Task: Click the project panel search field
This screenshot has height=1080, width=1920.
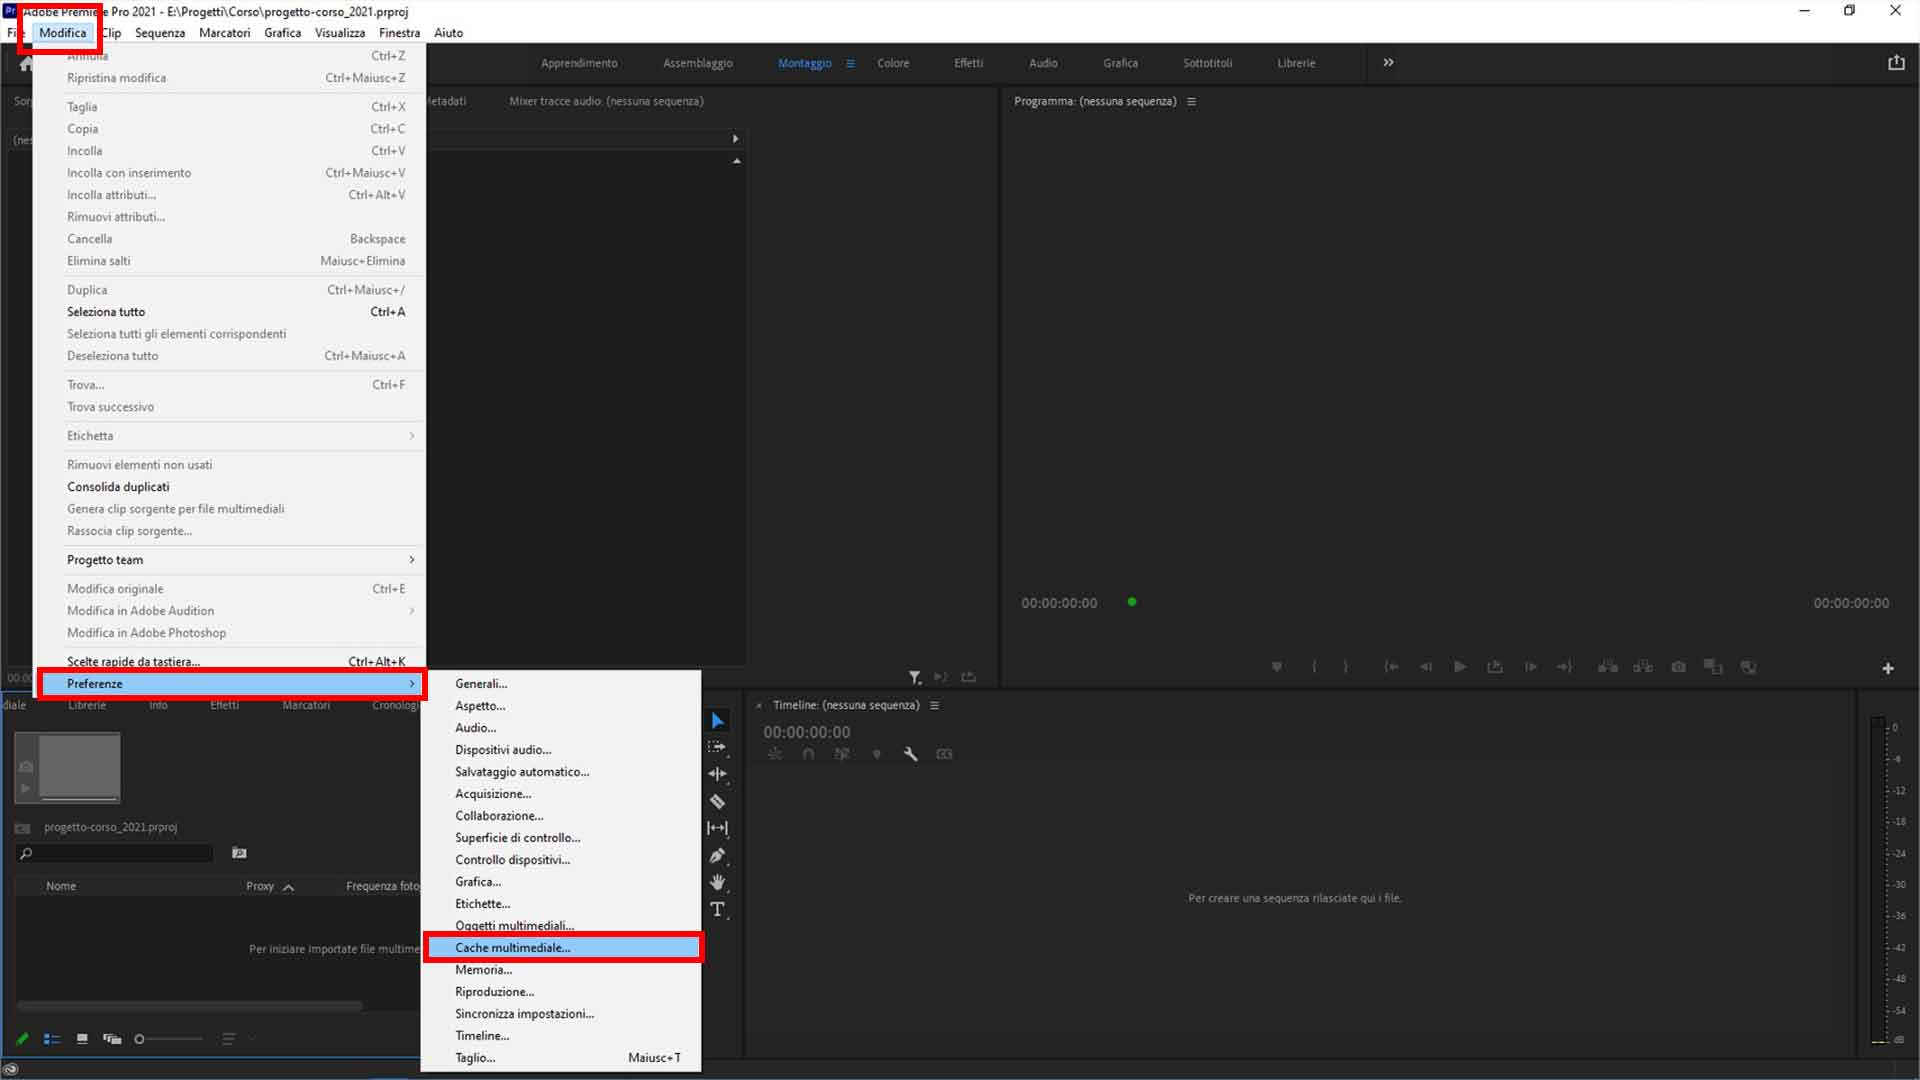Action: 115,853
